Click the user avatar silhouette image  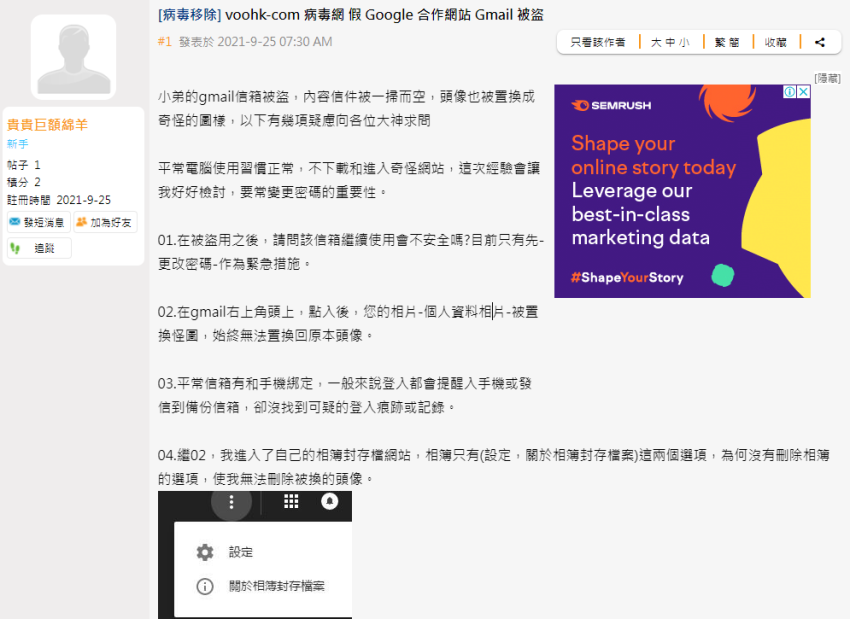pyautogui.click(x=73, y=57)
